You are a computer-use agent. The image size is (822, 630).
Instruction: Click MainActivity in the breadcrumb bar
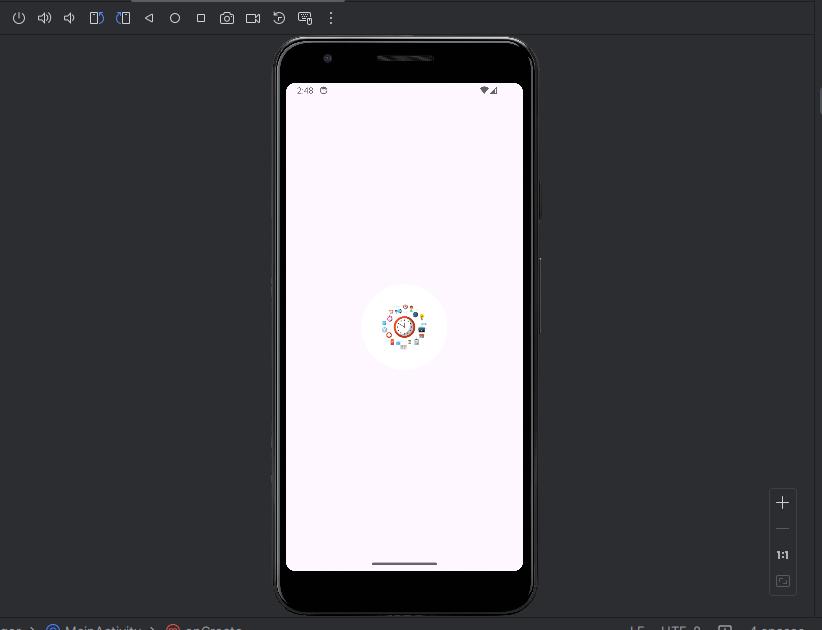[103, 627]
